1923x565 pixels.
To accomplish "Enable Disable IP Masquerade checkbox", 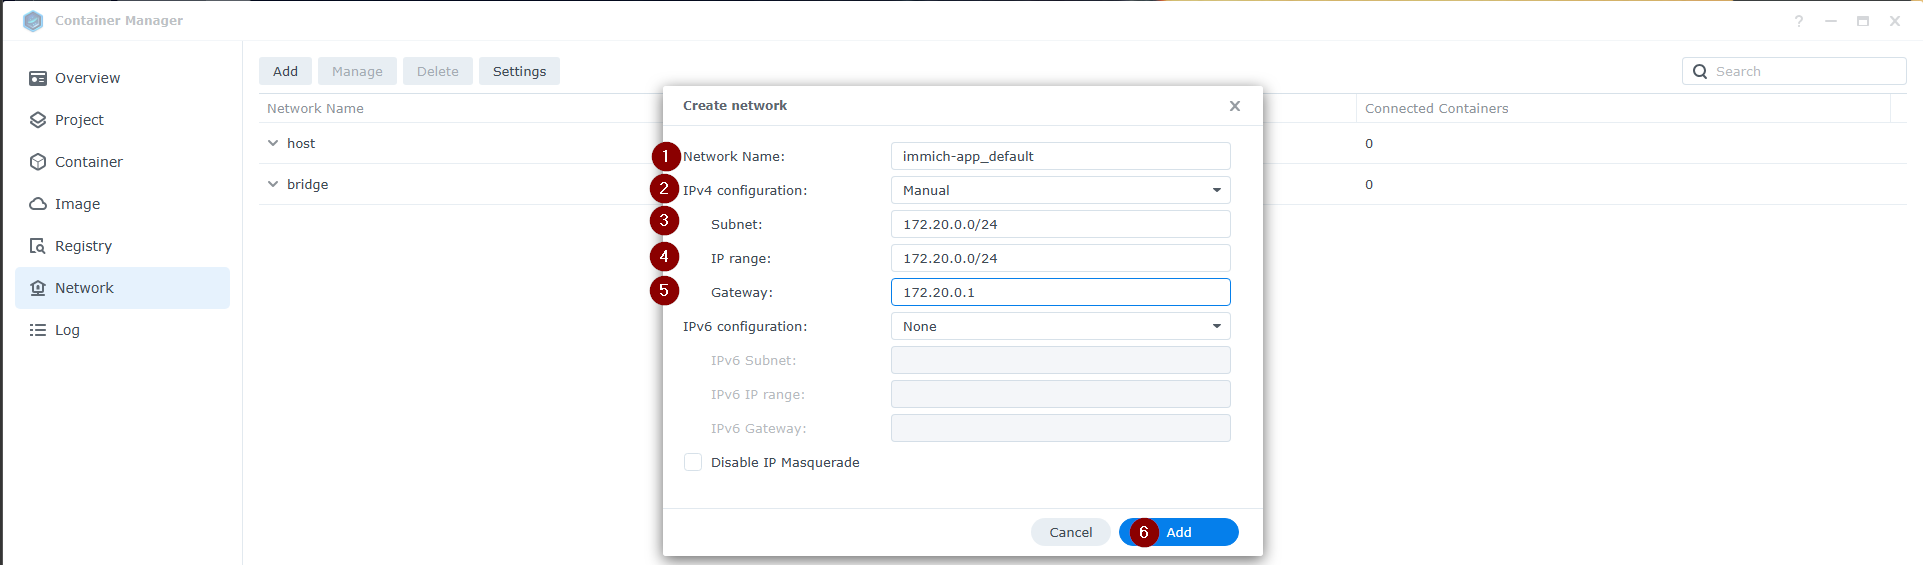I will [693, 462].
